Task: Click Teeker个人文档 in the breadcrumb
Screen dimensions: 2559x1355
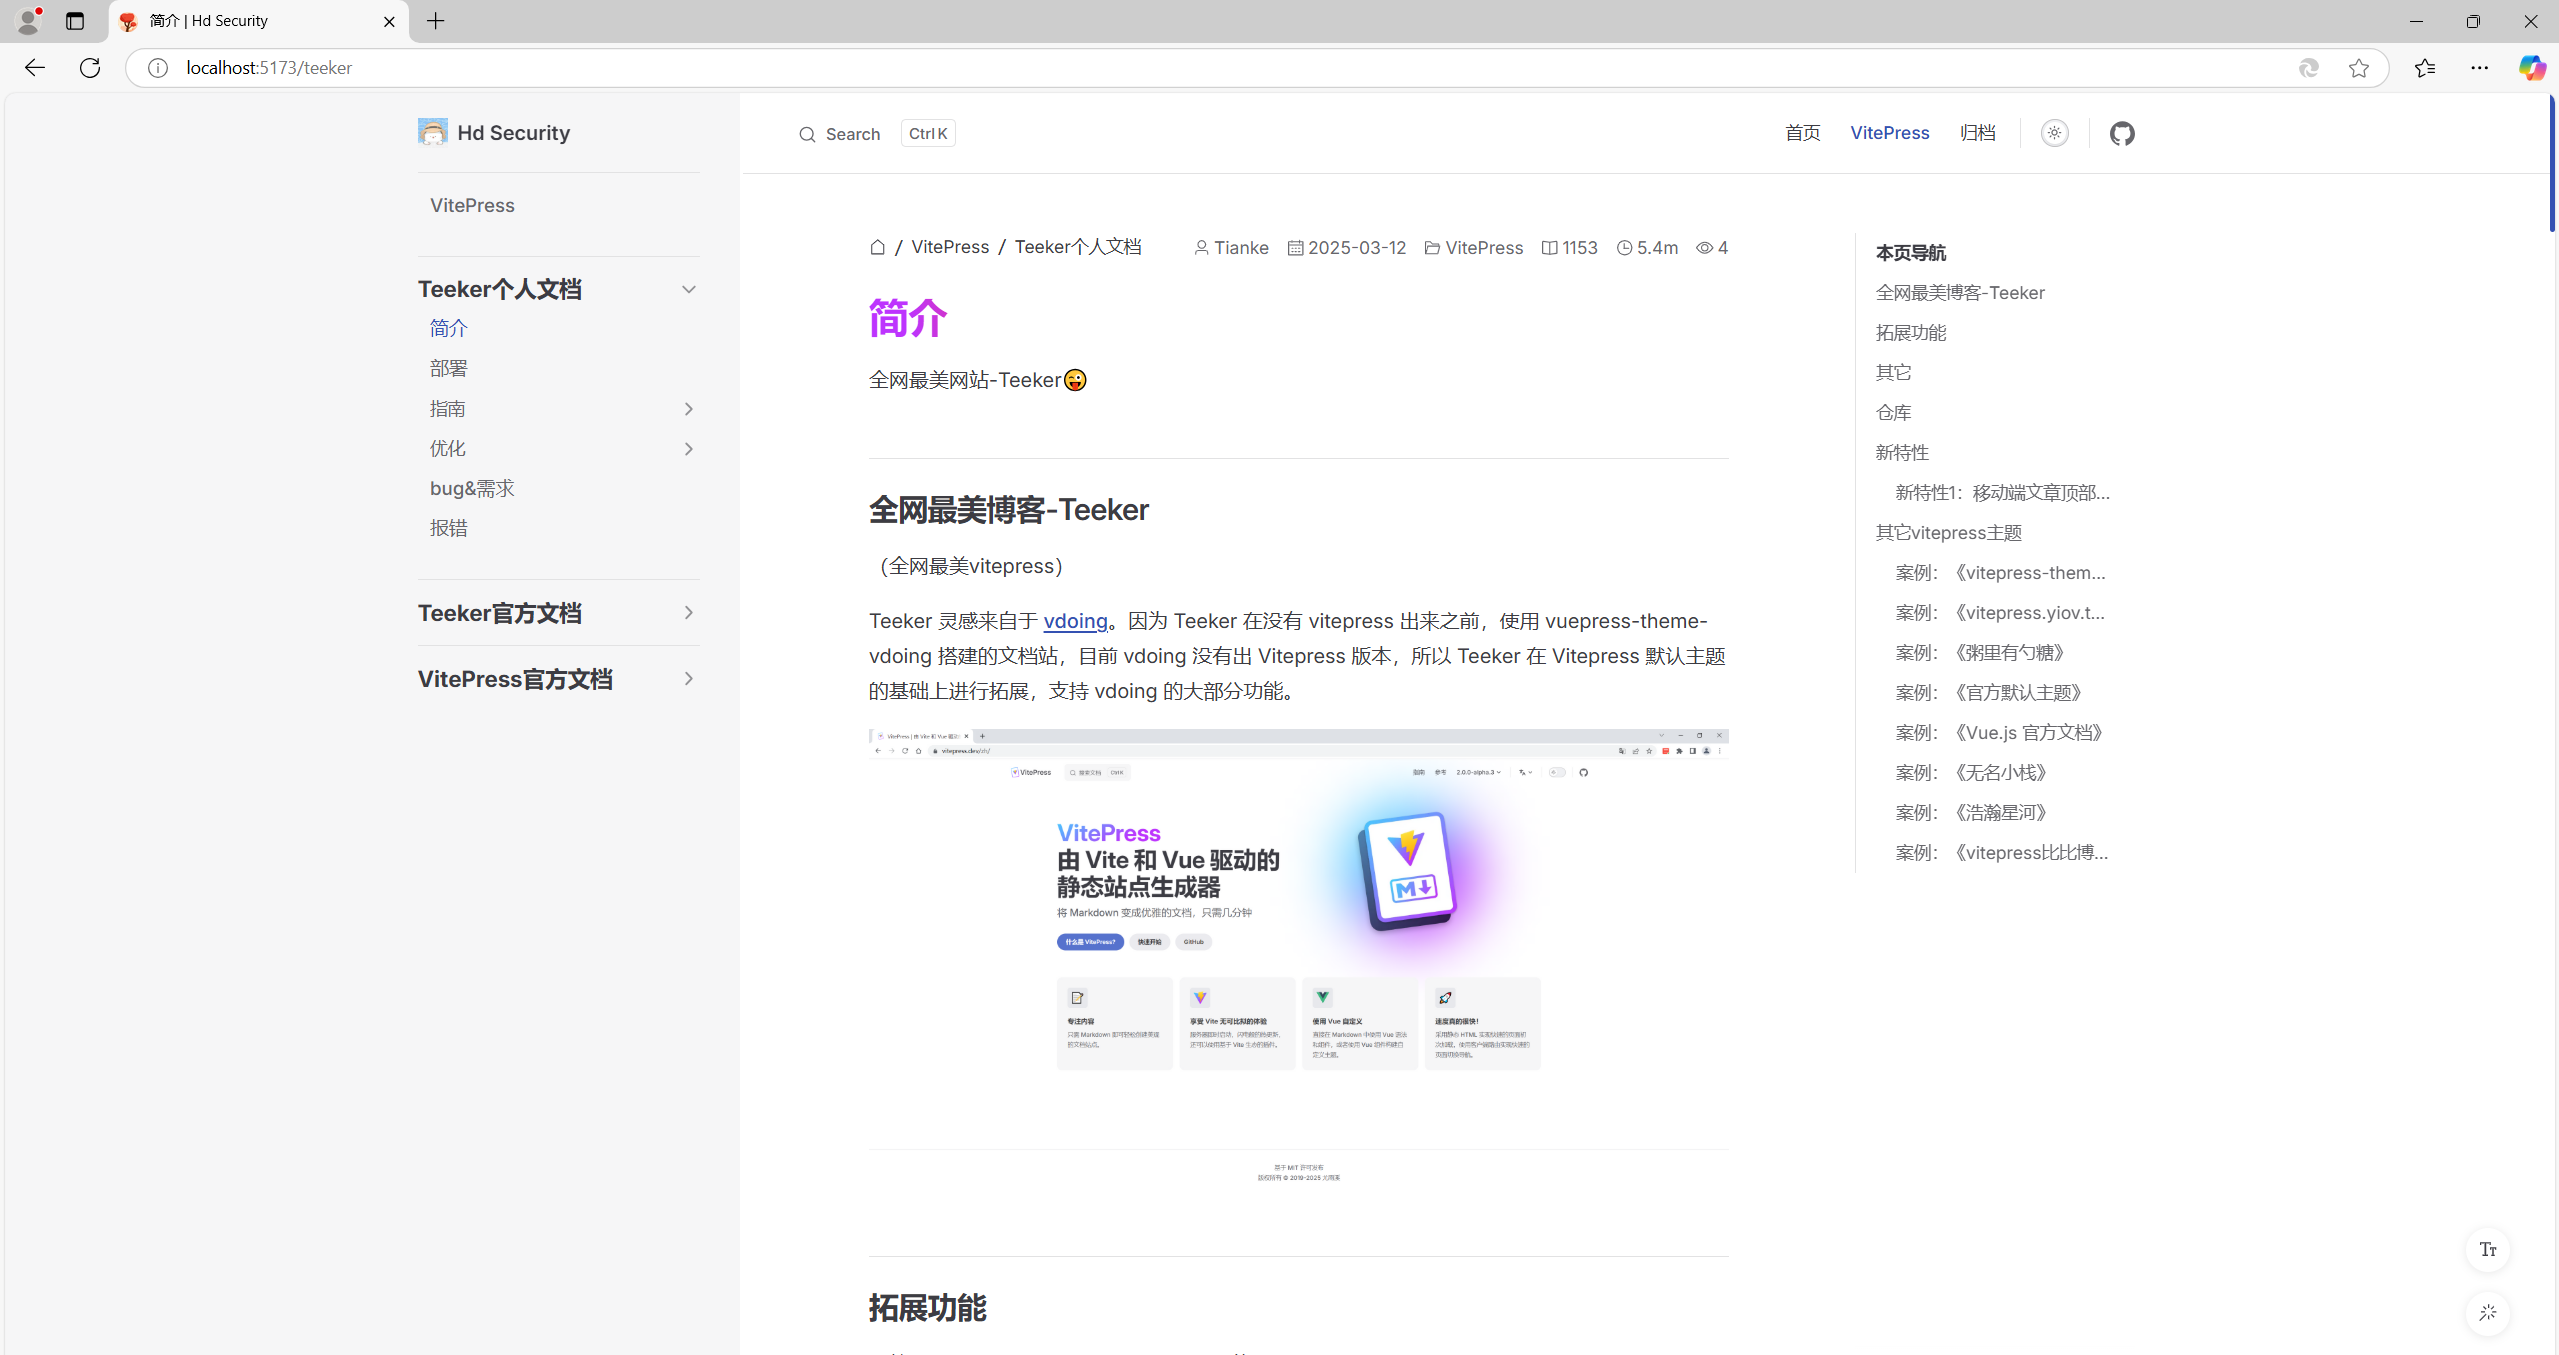Action: pyautogui.click(x=1078, y=247)
